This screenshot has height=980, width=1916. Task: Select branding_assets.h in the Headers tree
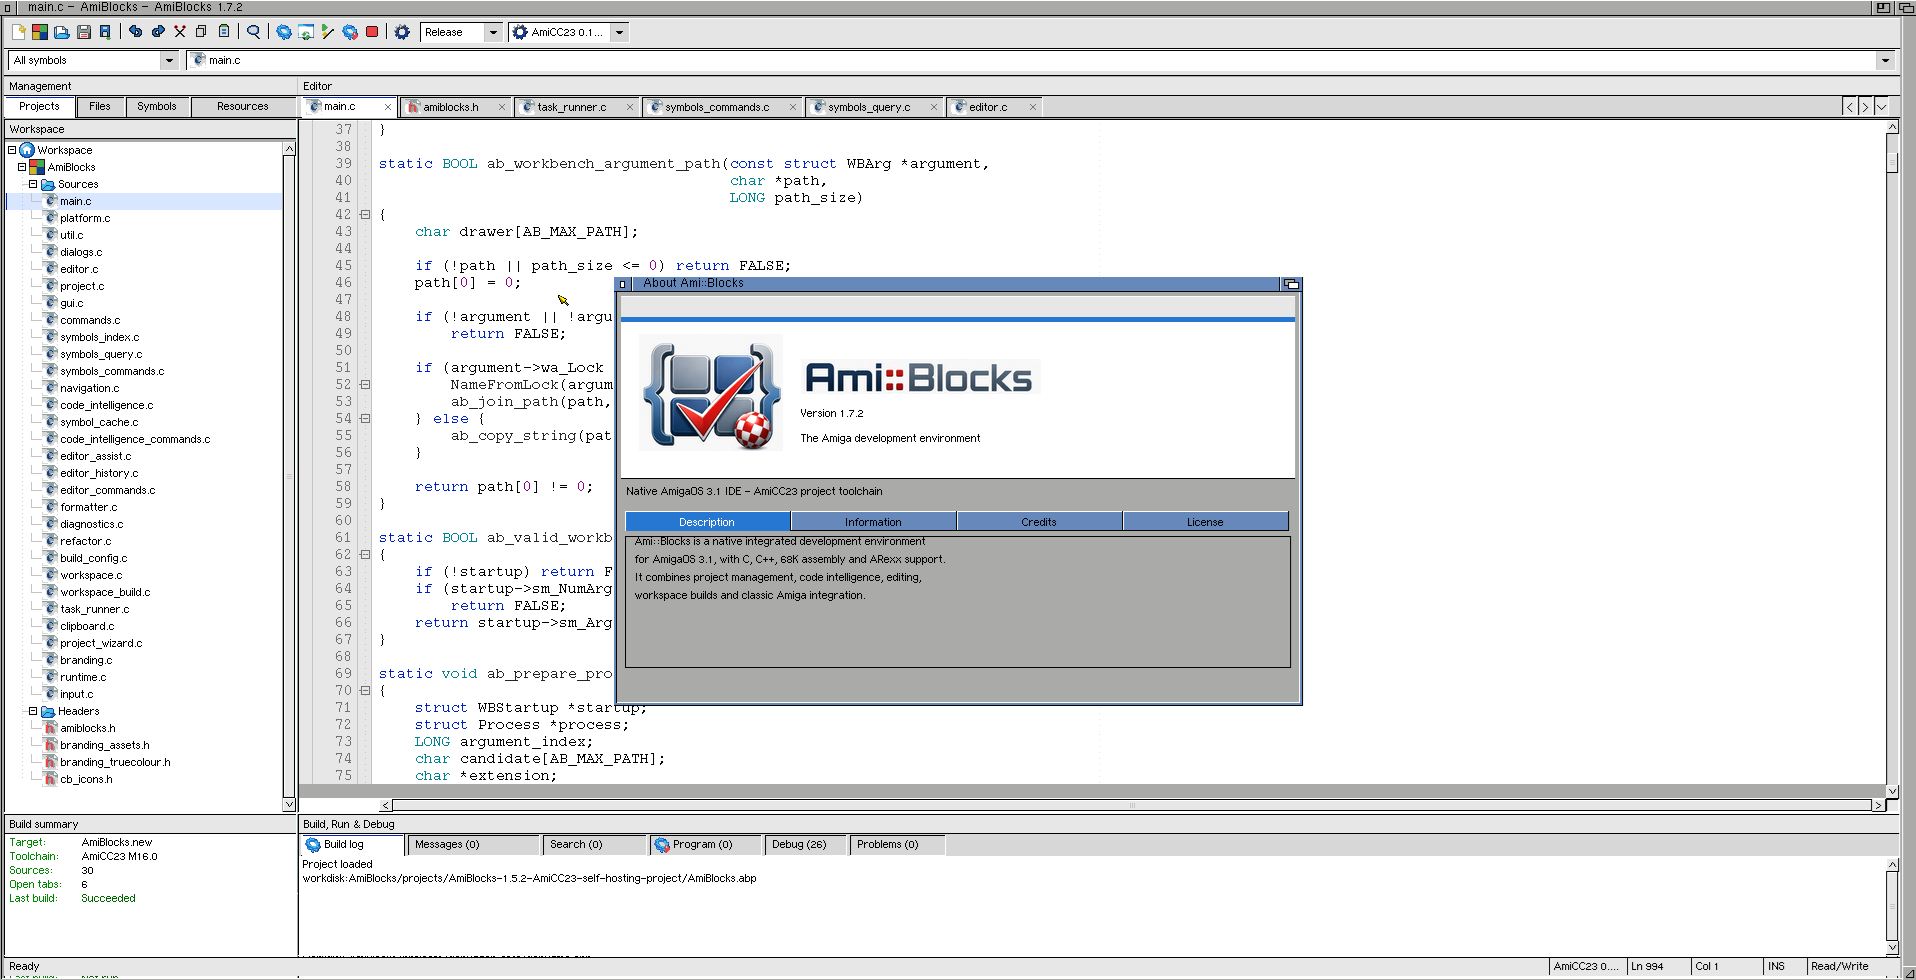tap(104, 745)
